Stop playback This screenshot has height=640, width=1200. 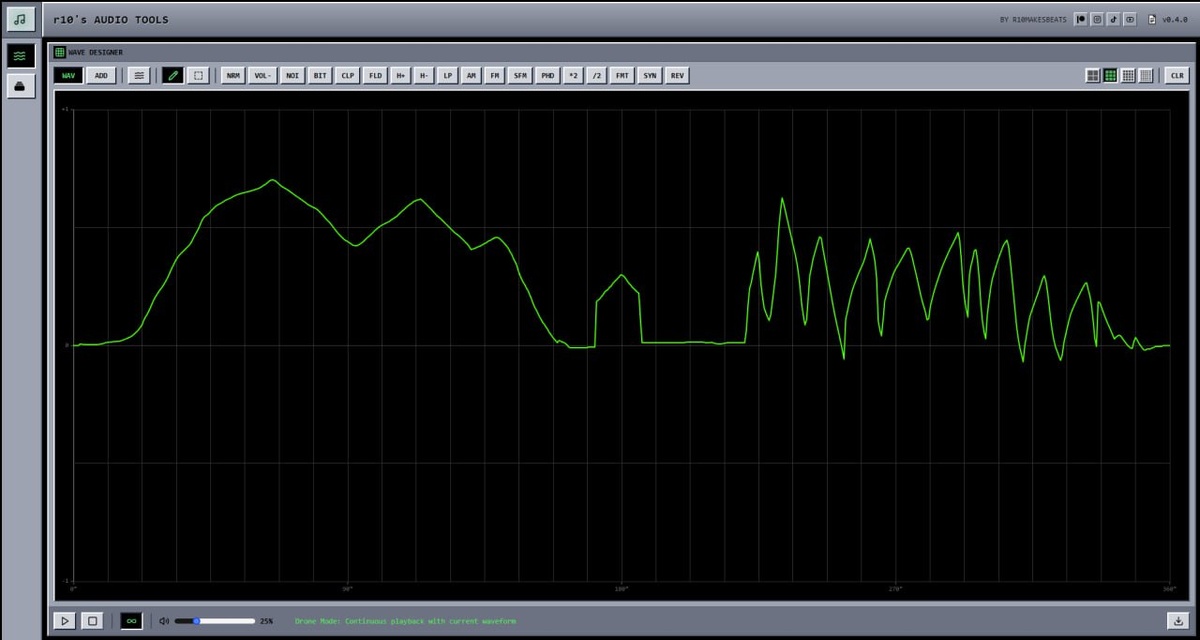click(92, 621)
